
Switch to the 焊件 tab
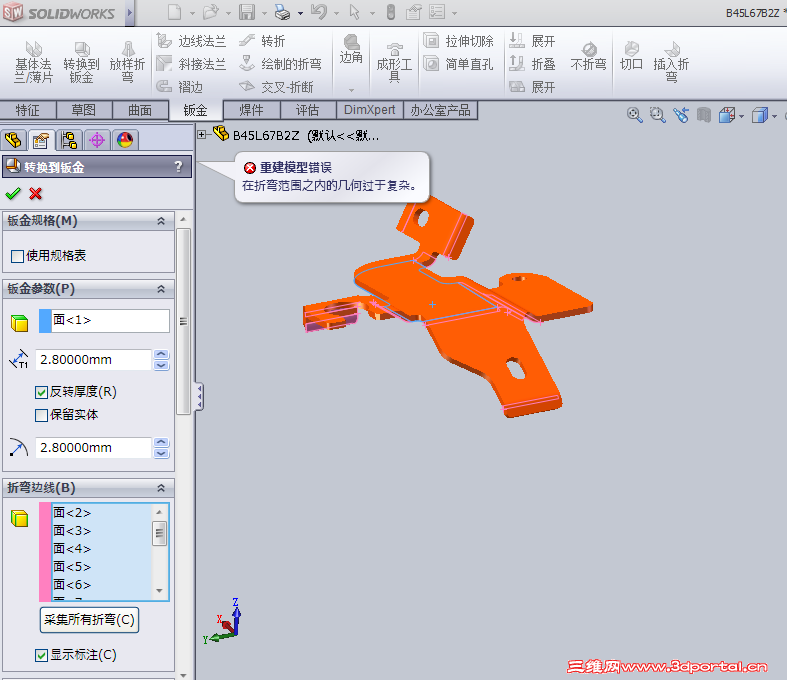(x=251, y=110)
